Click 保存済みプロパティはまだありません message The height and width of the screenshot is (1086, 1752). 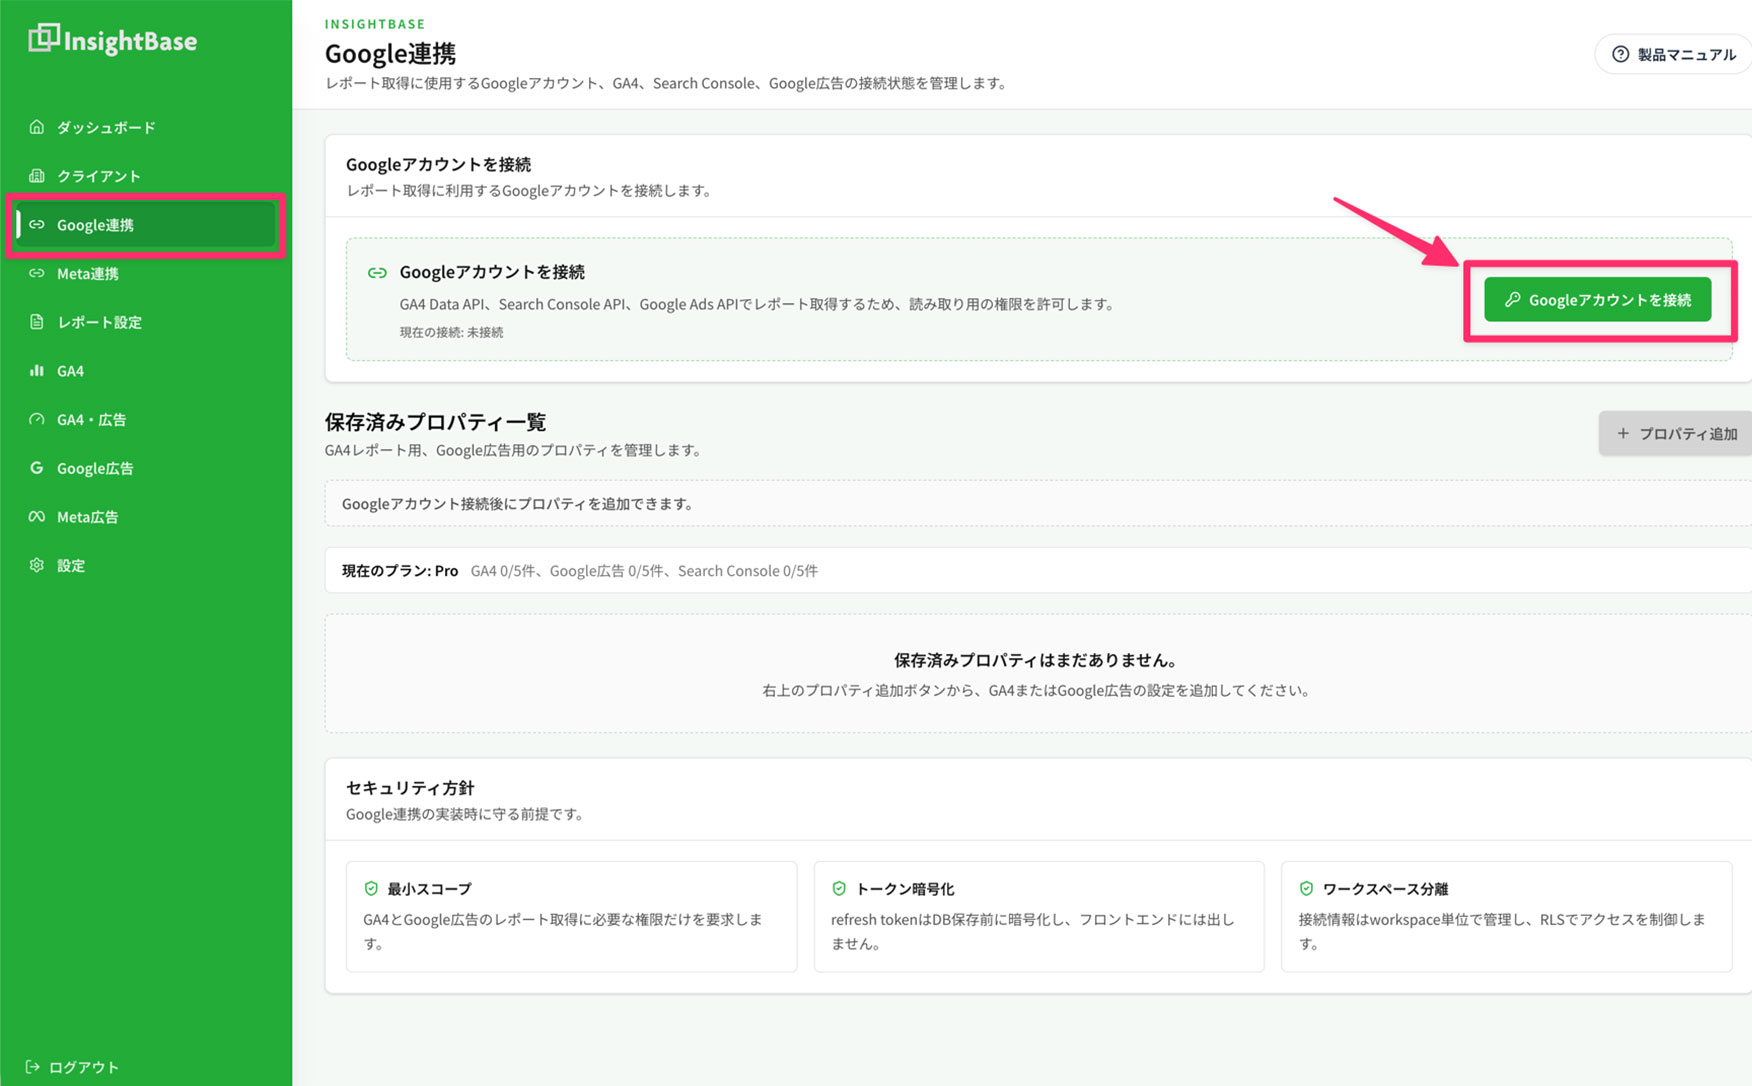coord(1037,660)
